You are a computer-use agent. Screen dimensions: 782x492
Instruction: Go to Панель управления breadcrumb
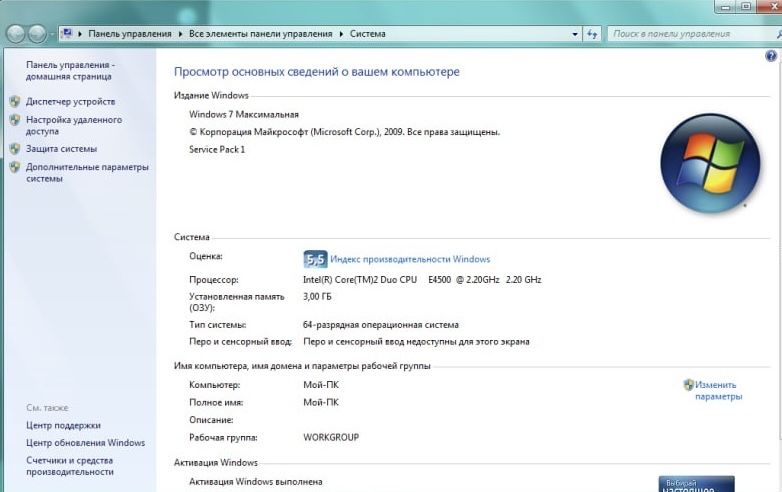130,34
